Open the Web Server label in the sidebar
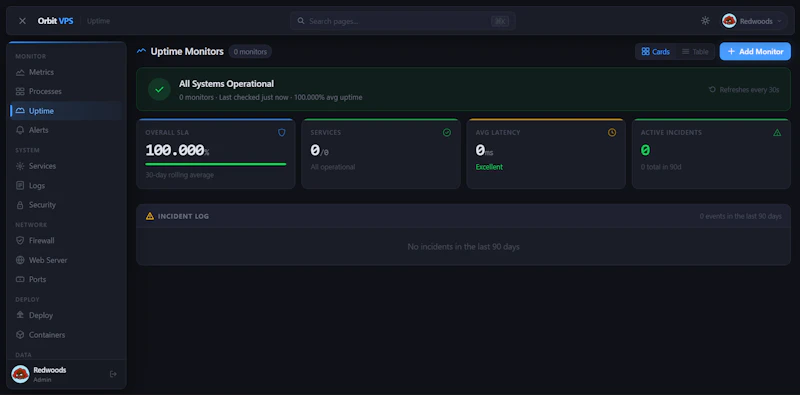 pyautogui.click(x=48, y=260)
